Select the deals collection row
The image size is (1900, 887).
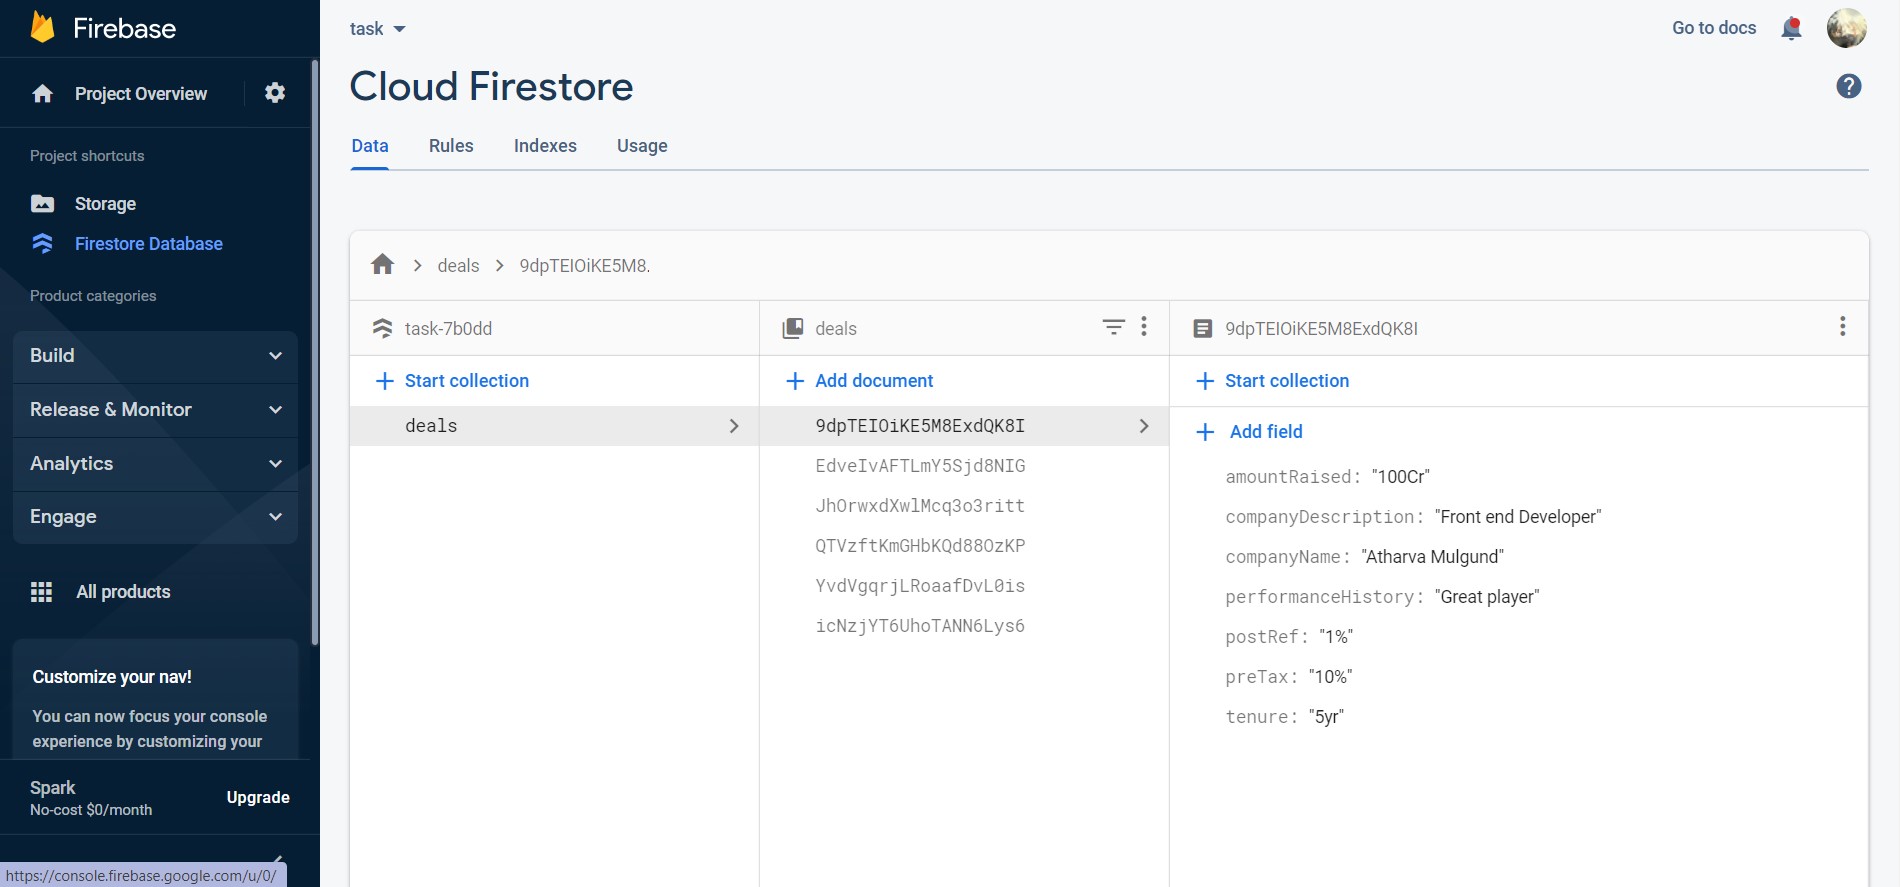554,426
